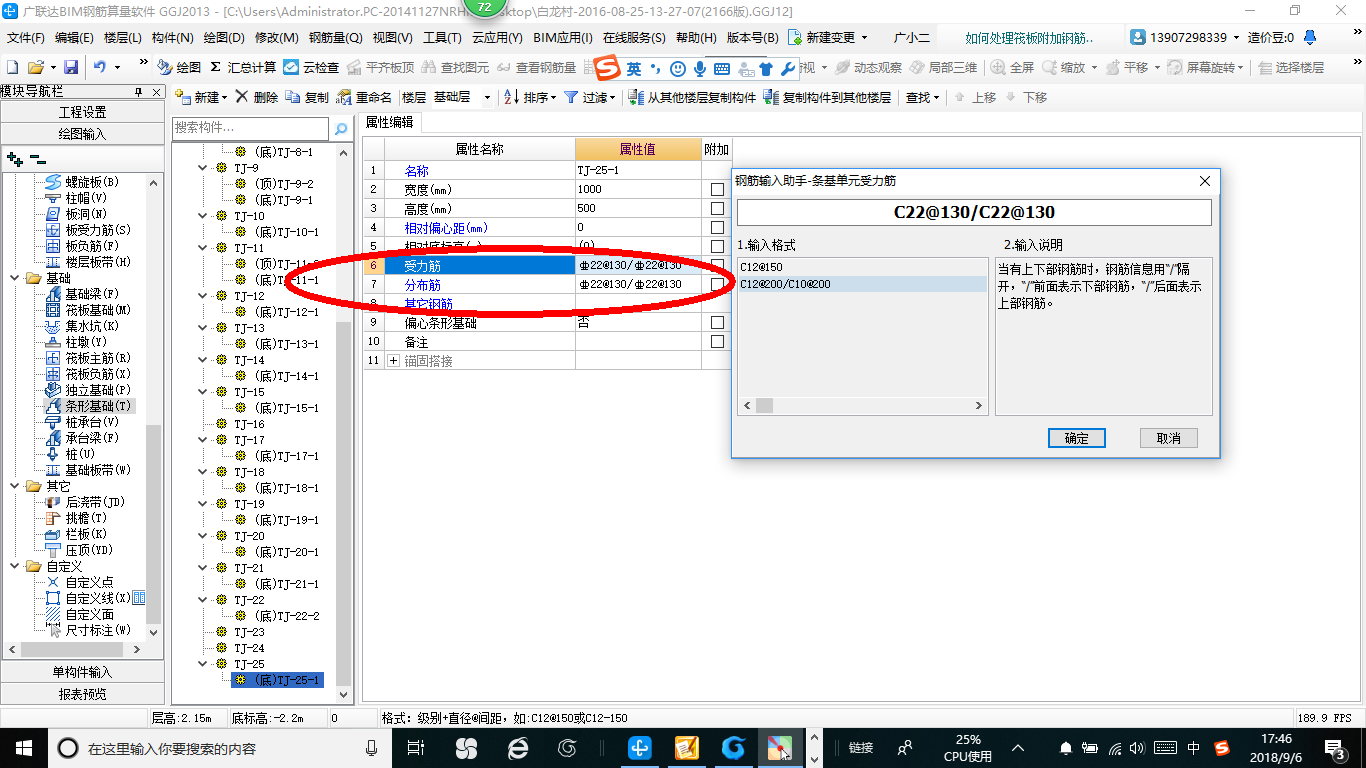This screenshot has width=1366, height=768.
Task: Click the New file icon
Action: (x=12, y=67)
